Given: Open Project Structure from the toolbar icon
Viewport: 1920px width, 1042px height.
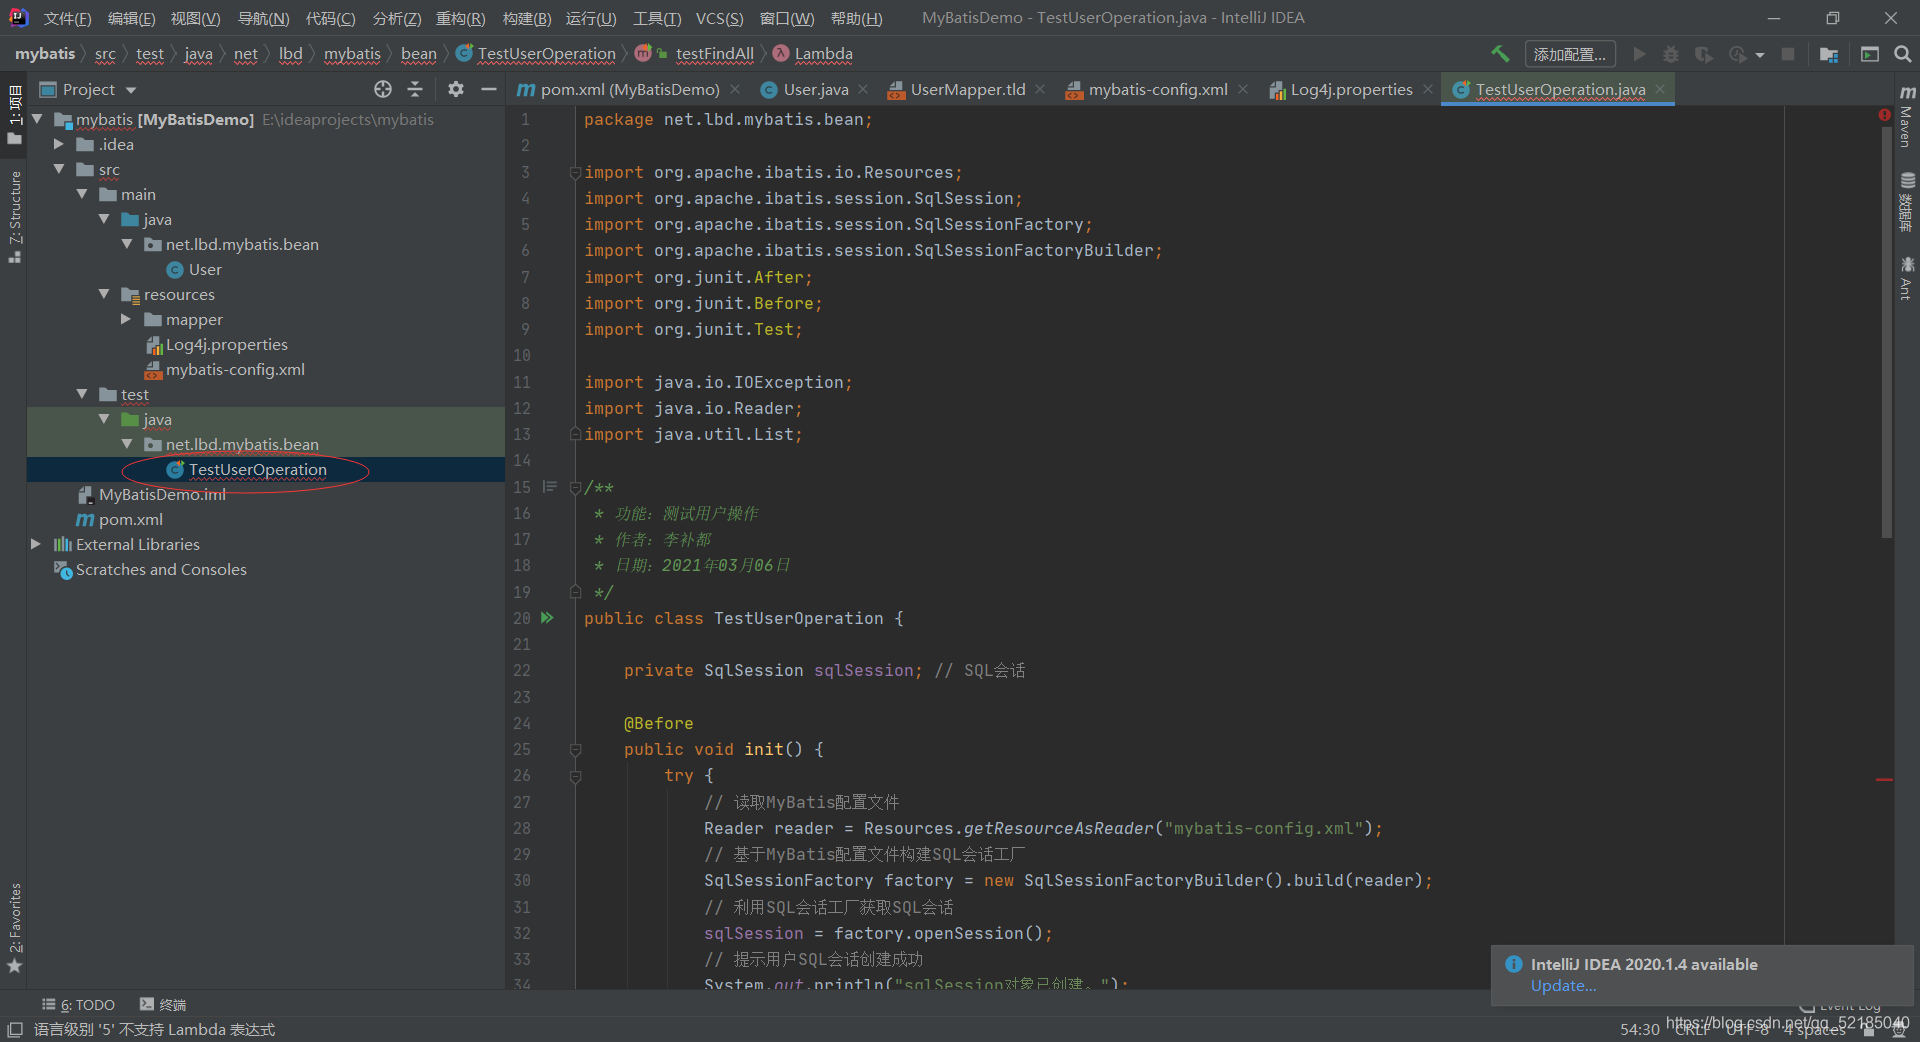Looking at the screenshot, I should click(x=1829, y=54).
